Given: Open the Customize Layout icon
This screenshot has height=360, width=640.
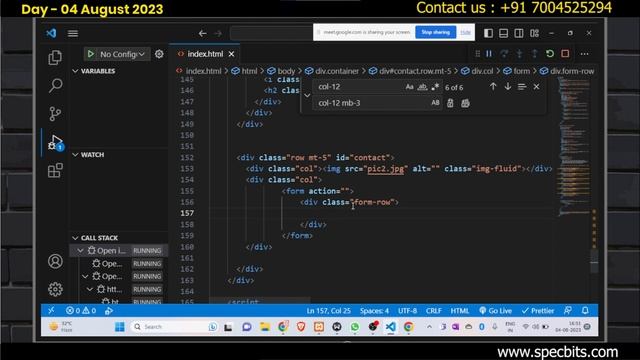Looking at the screenshot, I should click(534, 33).
